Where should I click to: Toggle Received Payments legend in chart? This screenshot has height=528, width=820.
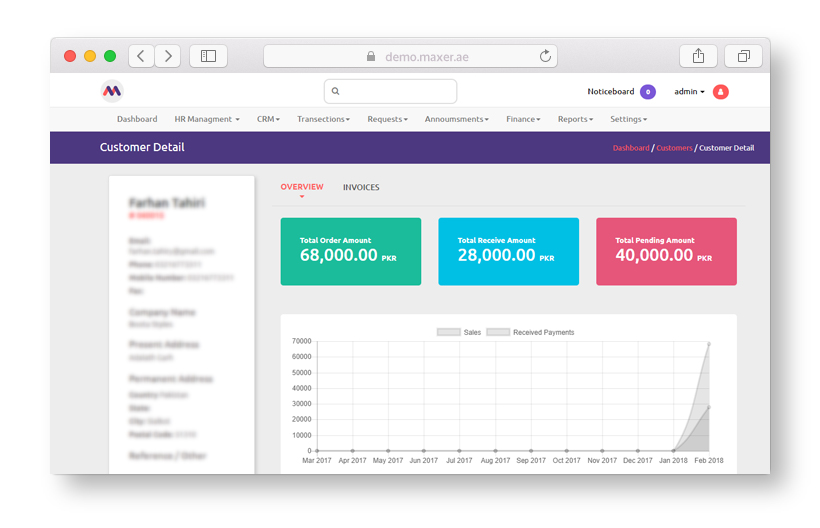[x=531, y=332]
